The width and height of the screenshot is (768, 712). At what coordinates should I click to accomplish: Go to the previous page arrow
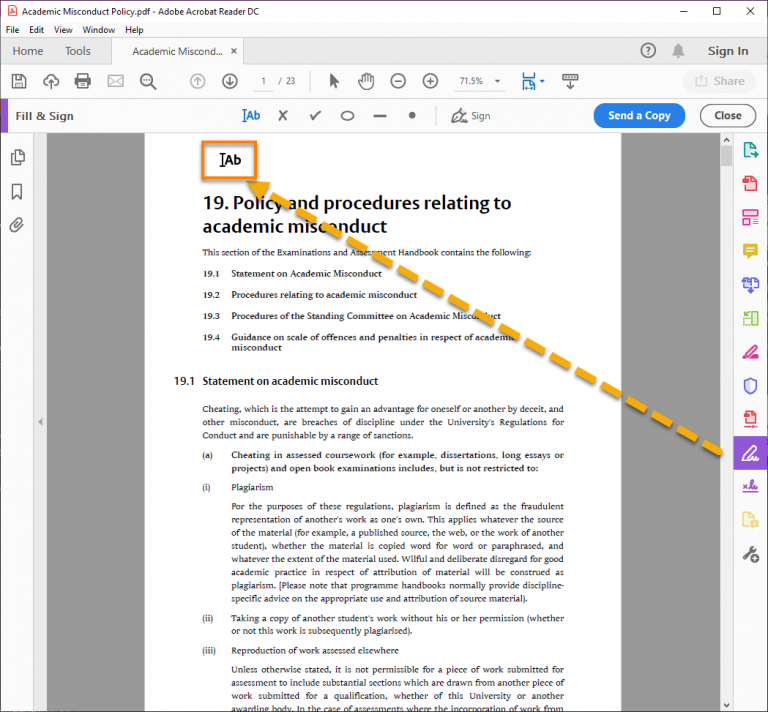(x=197, y=81)
